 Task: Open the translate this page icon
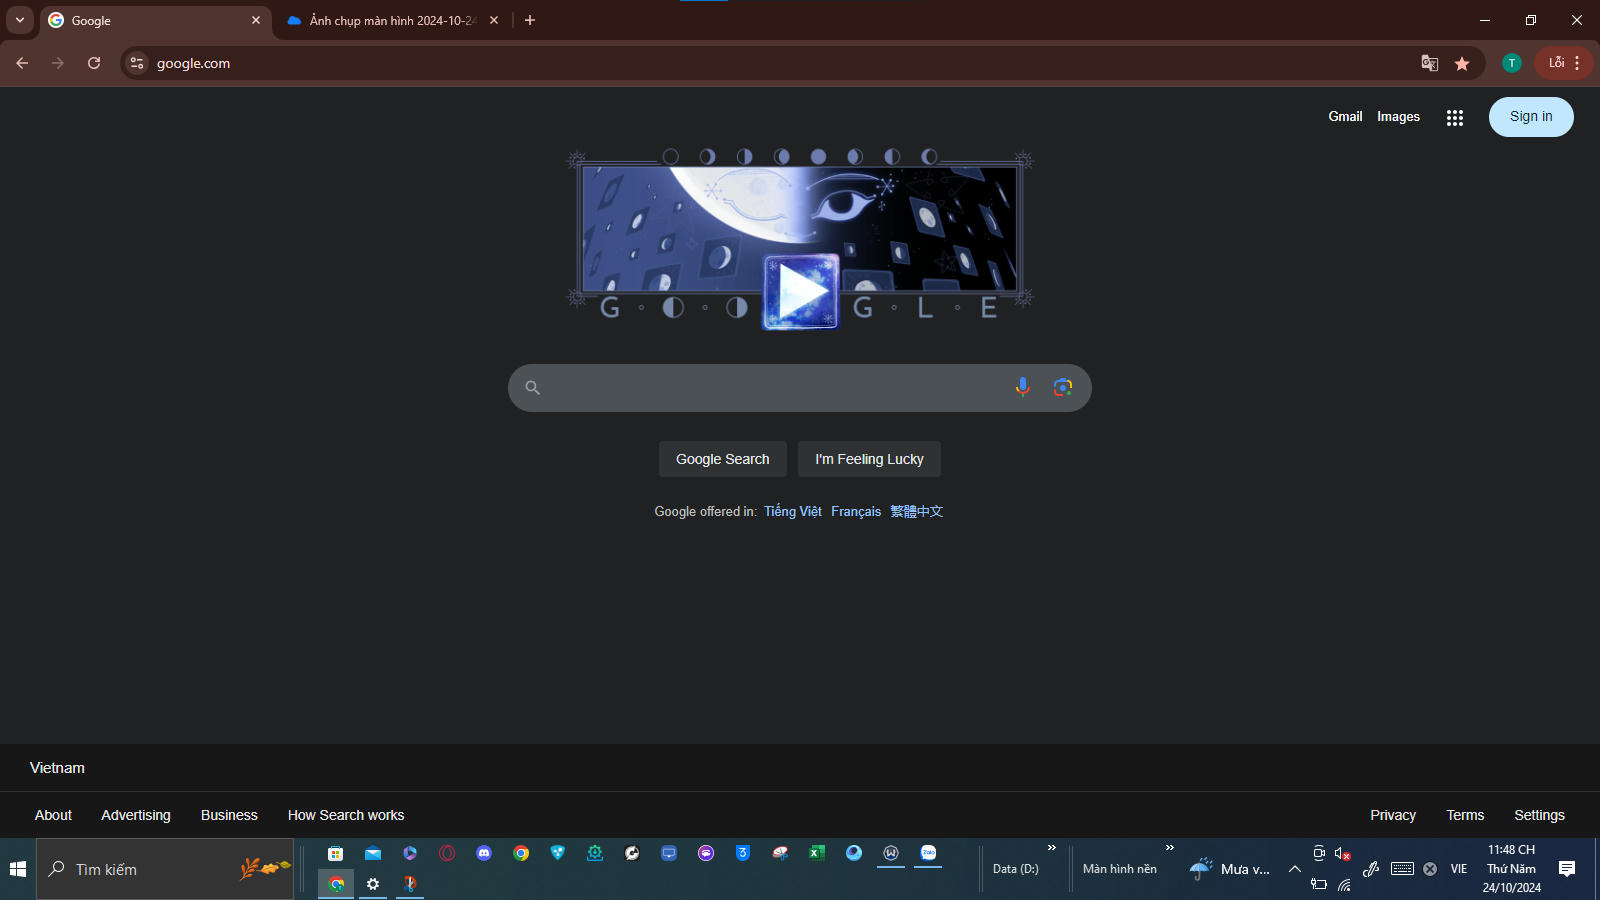click(1430, 63)
